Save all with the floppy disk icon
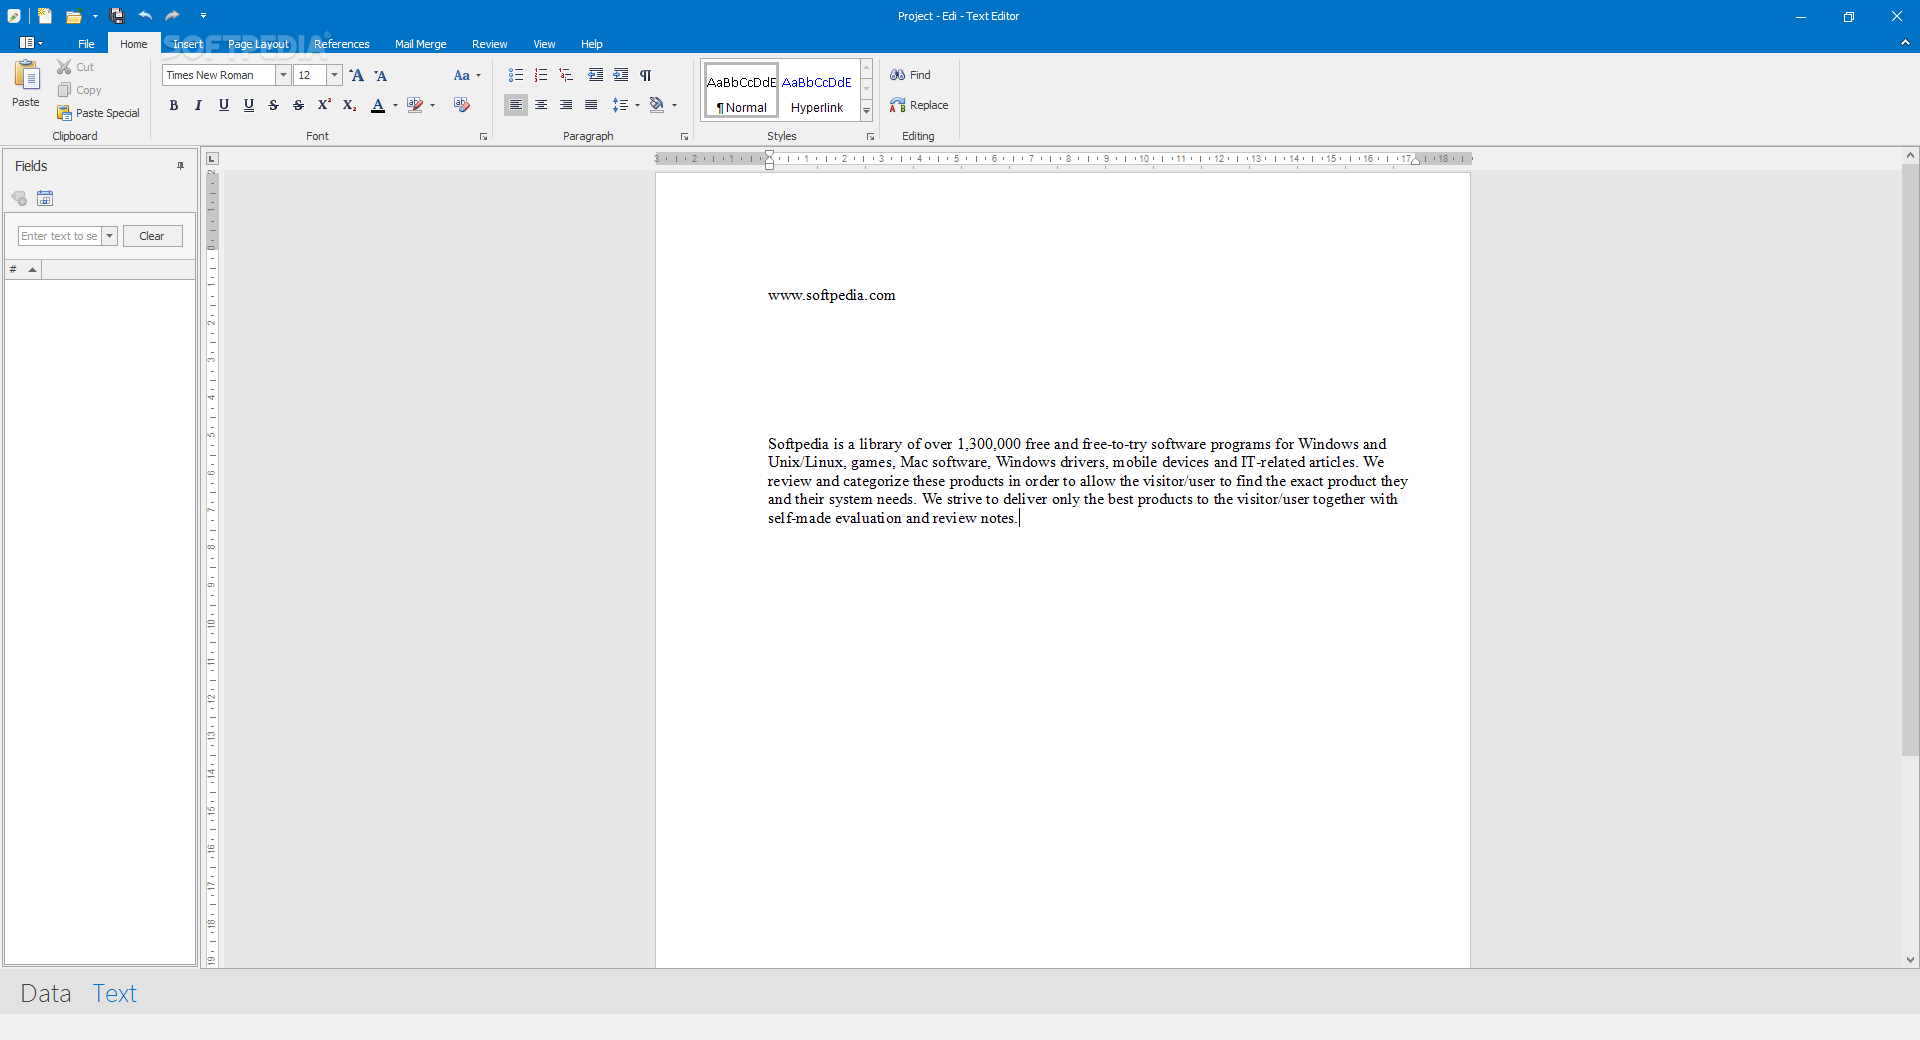Image resolution: width=1920 pixels, height=1040 pixels. [x=117, y=16]
